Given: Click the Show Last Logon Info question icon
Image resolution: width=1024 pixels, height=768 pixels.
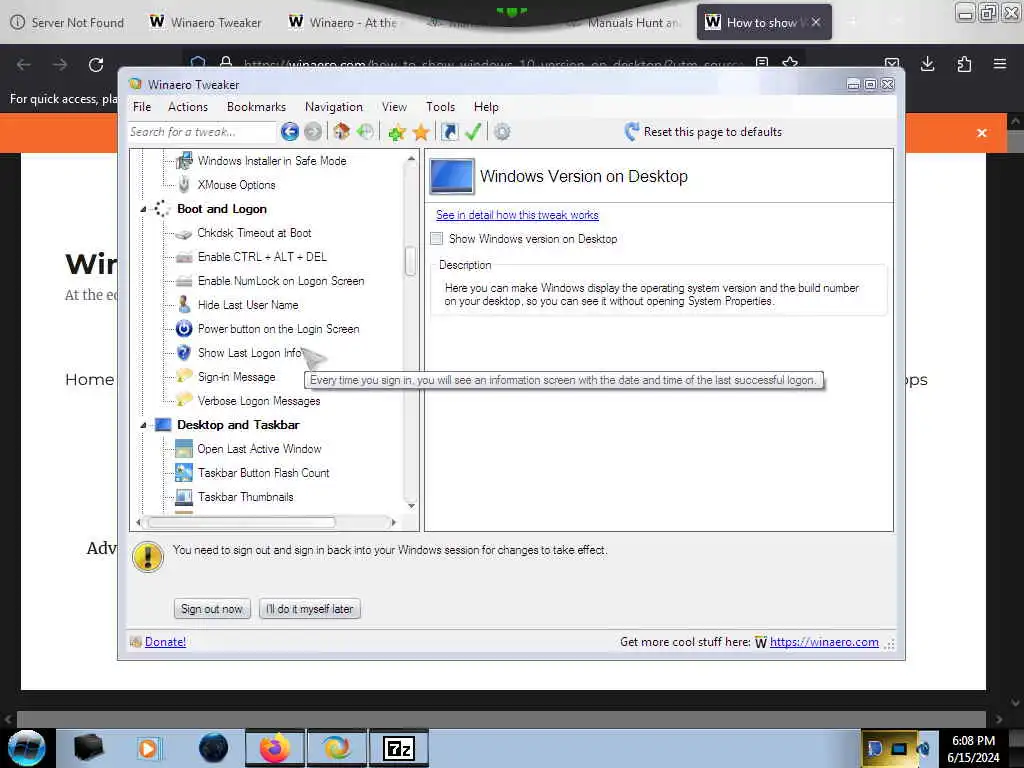Looking at the screenshot, I should 184,353.
